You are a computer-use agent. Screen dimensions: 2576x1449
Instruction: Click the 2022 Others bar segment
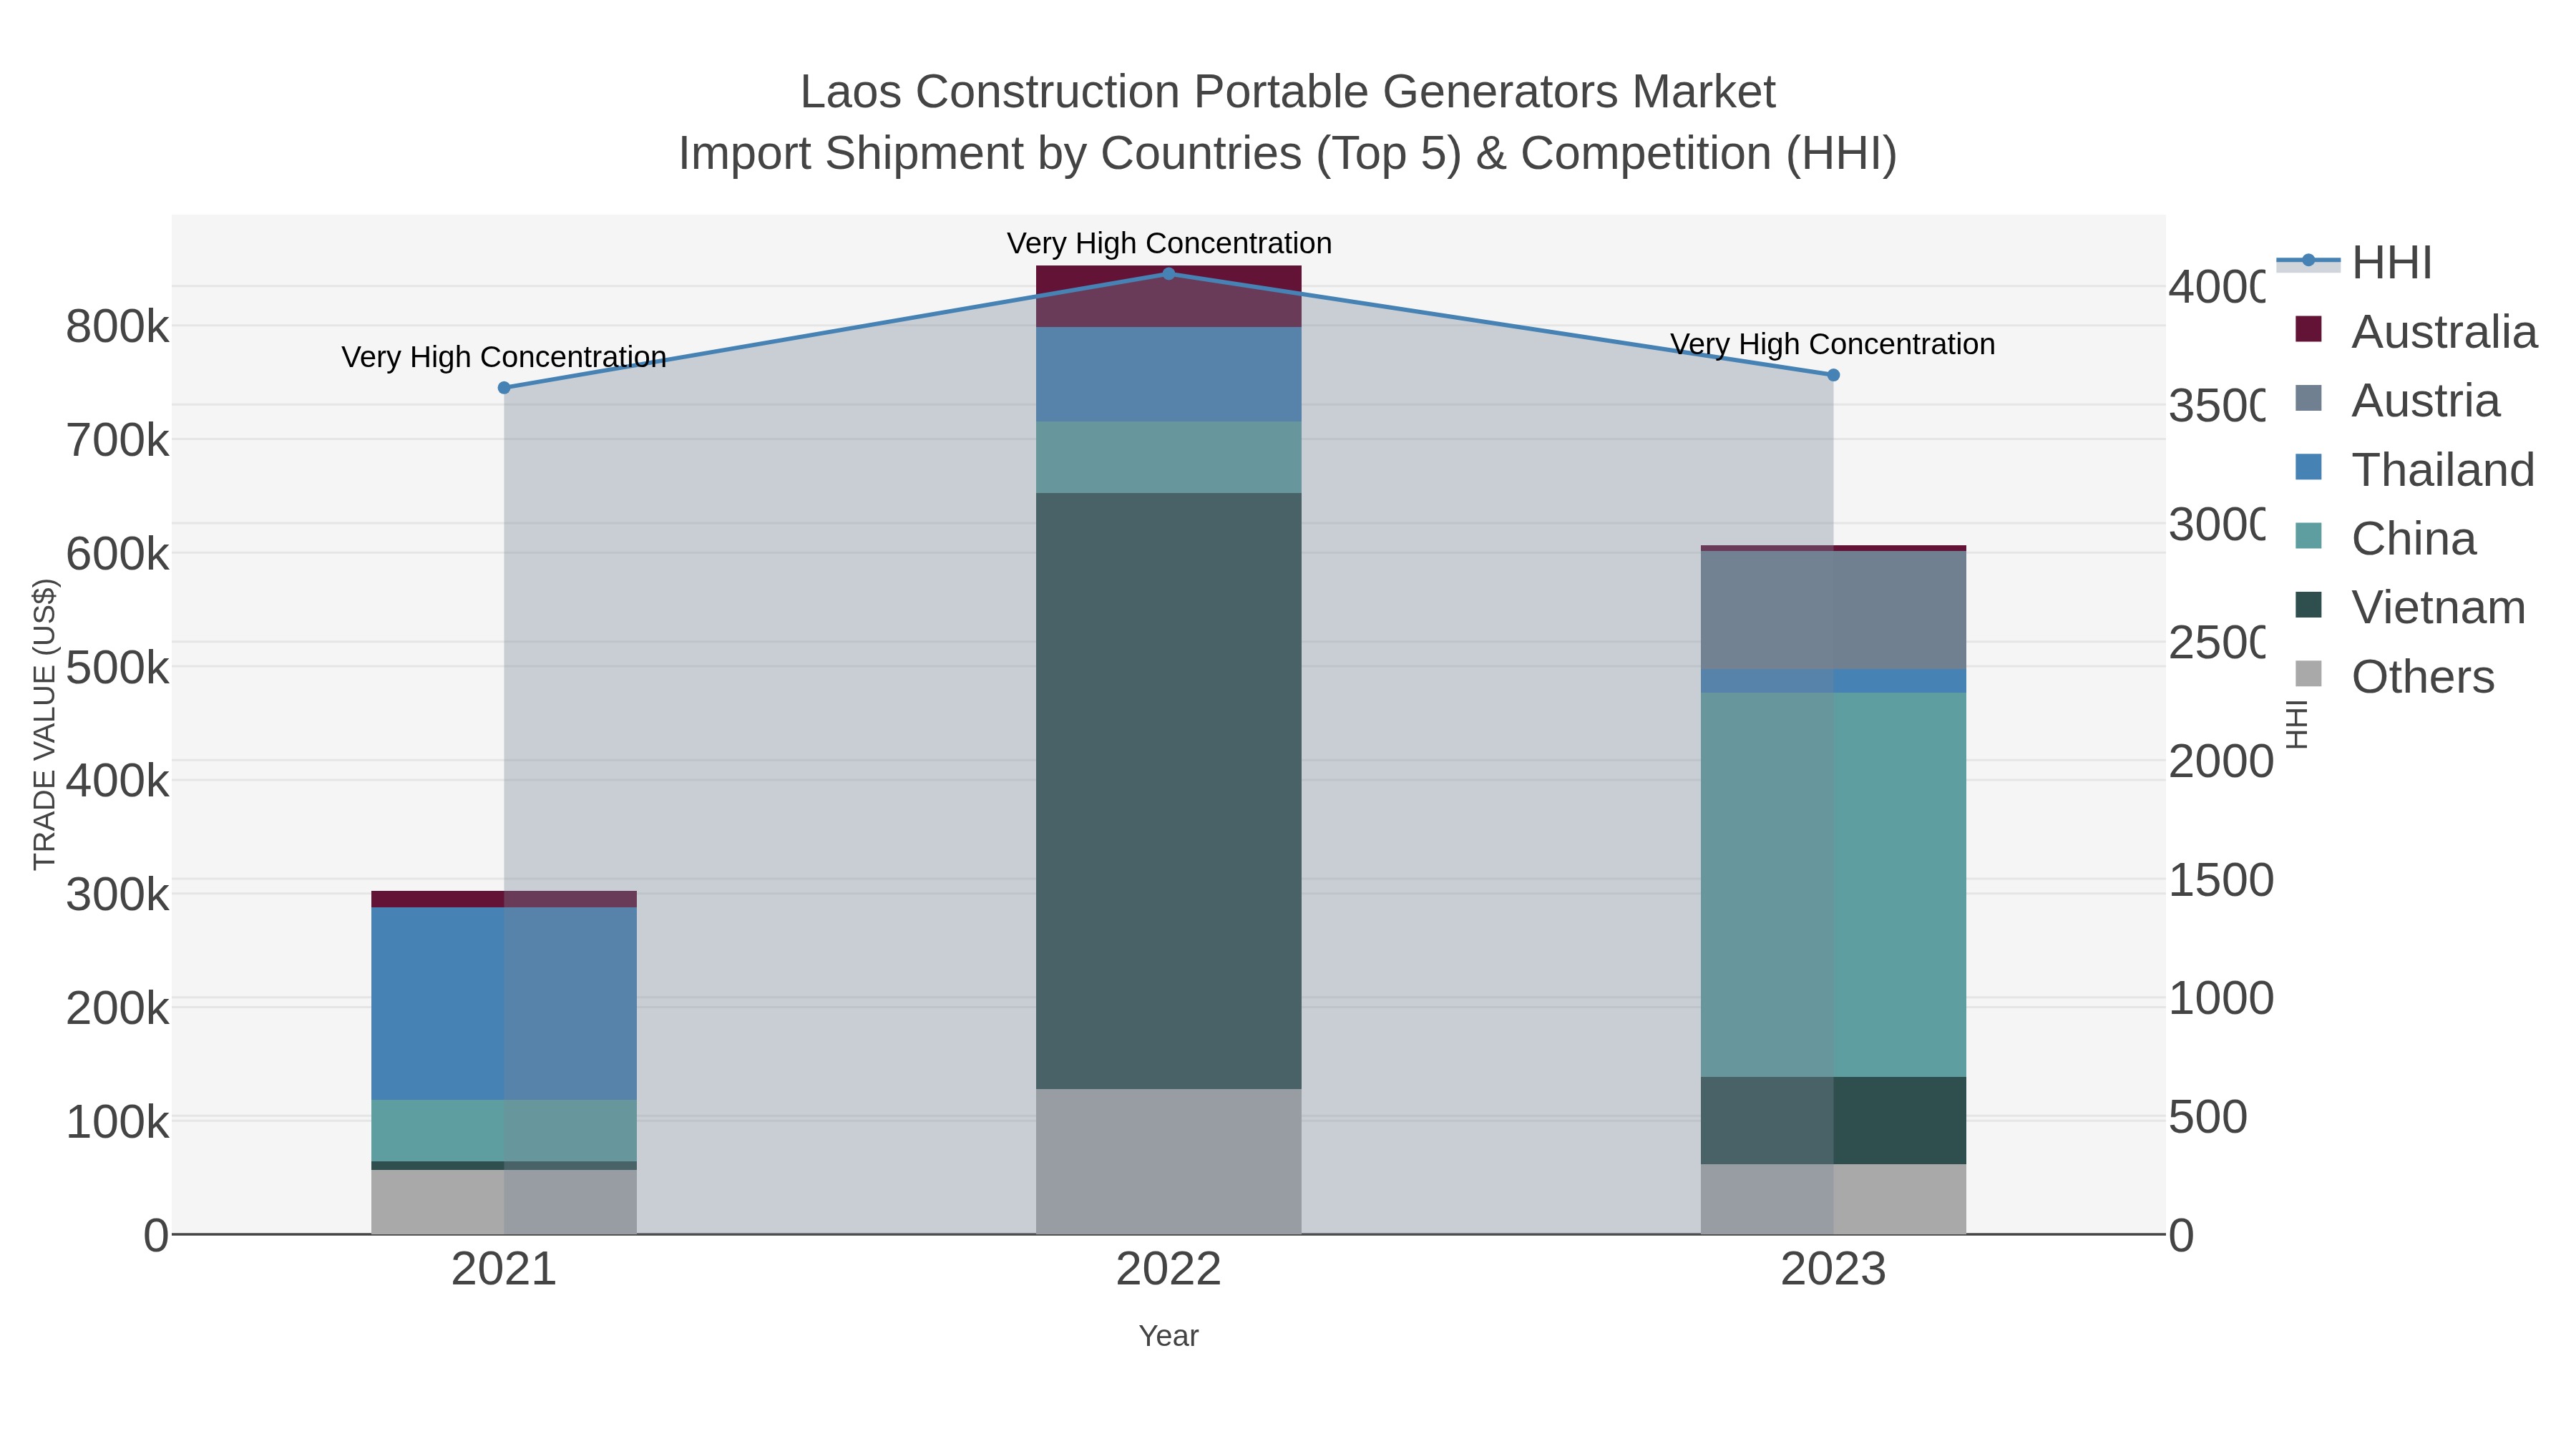(1168, 1161)
